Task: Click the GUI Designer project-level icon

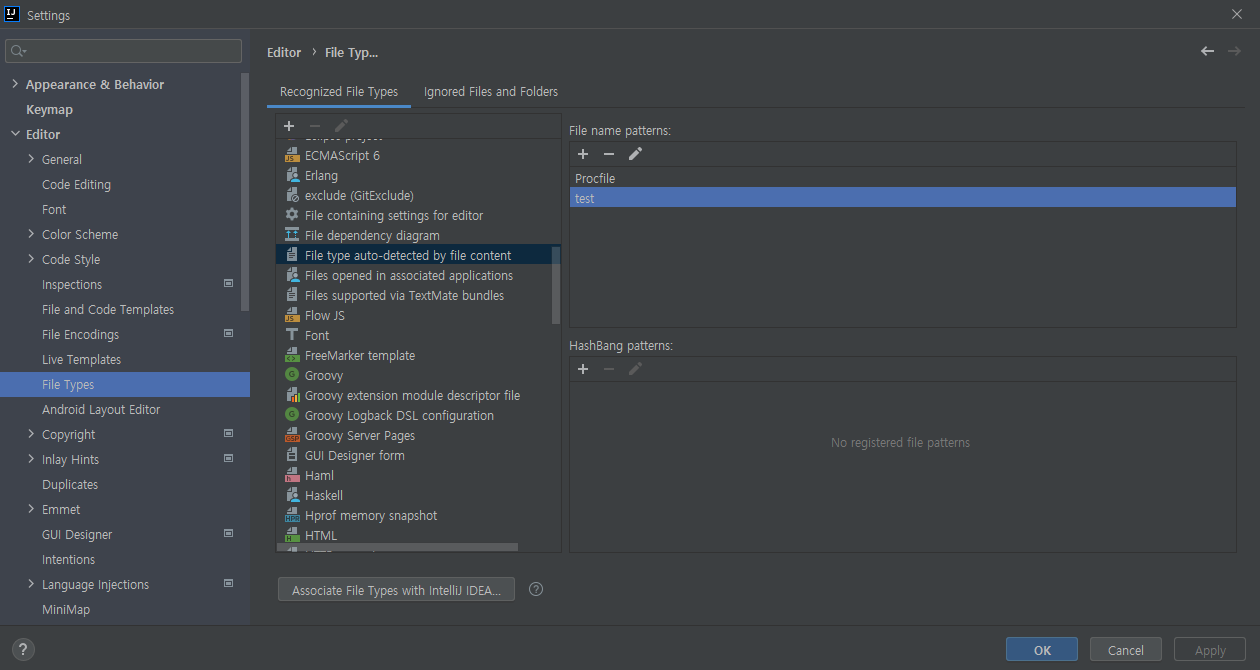Action: (228, 534)
